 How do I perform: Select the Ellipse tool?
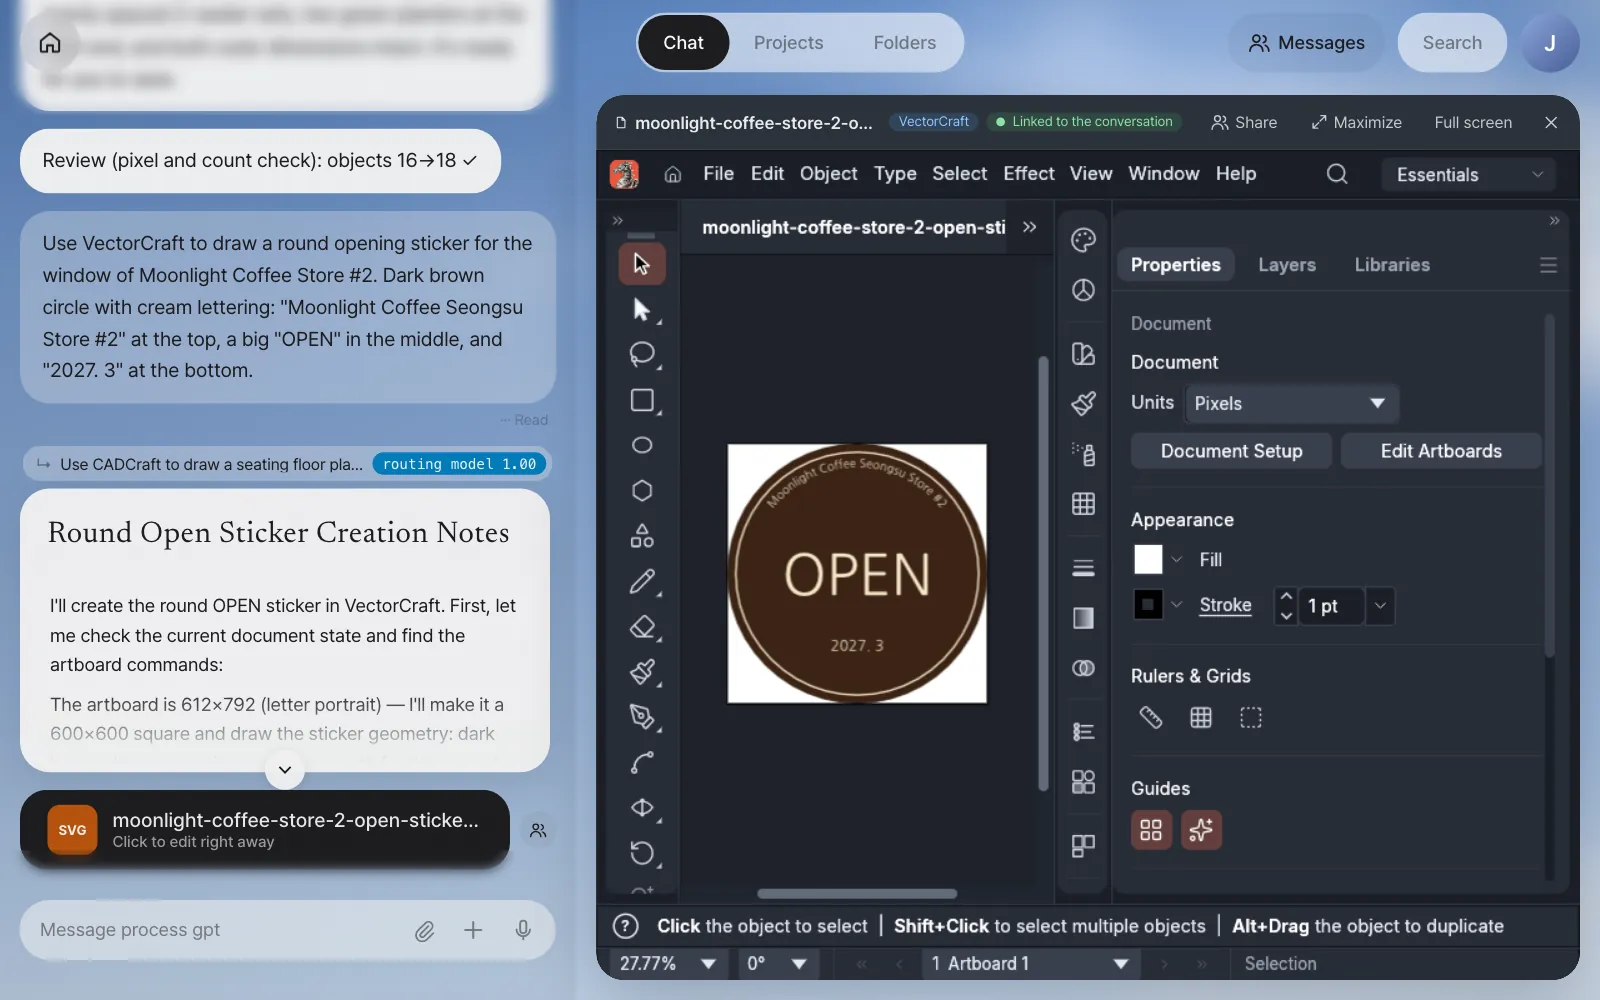pyautogui.click(x=642, y=445)
